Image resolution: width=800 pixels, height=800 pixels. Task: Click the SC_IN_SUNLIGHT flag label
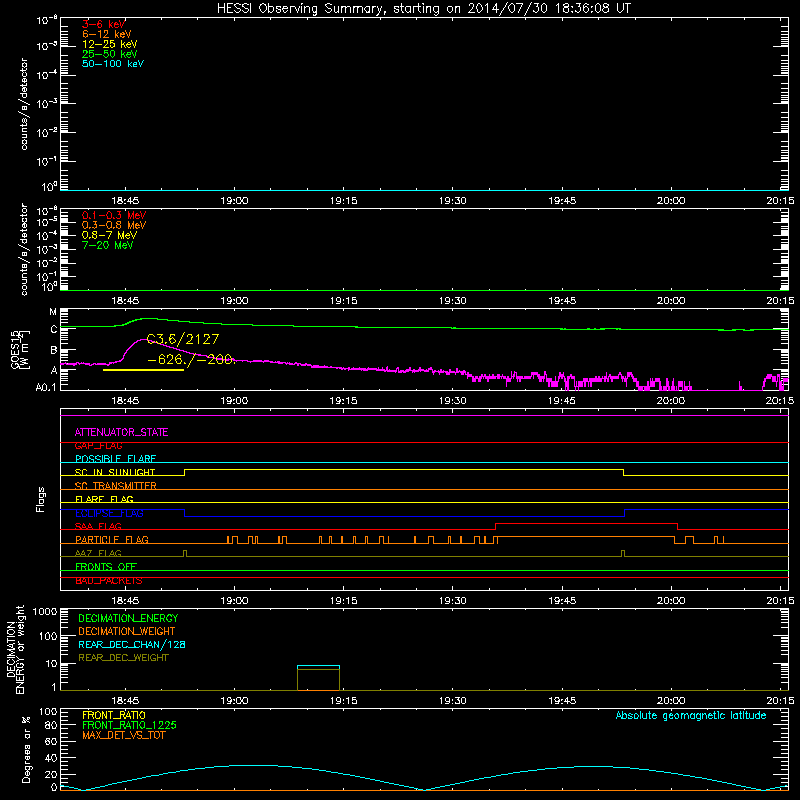115,472
